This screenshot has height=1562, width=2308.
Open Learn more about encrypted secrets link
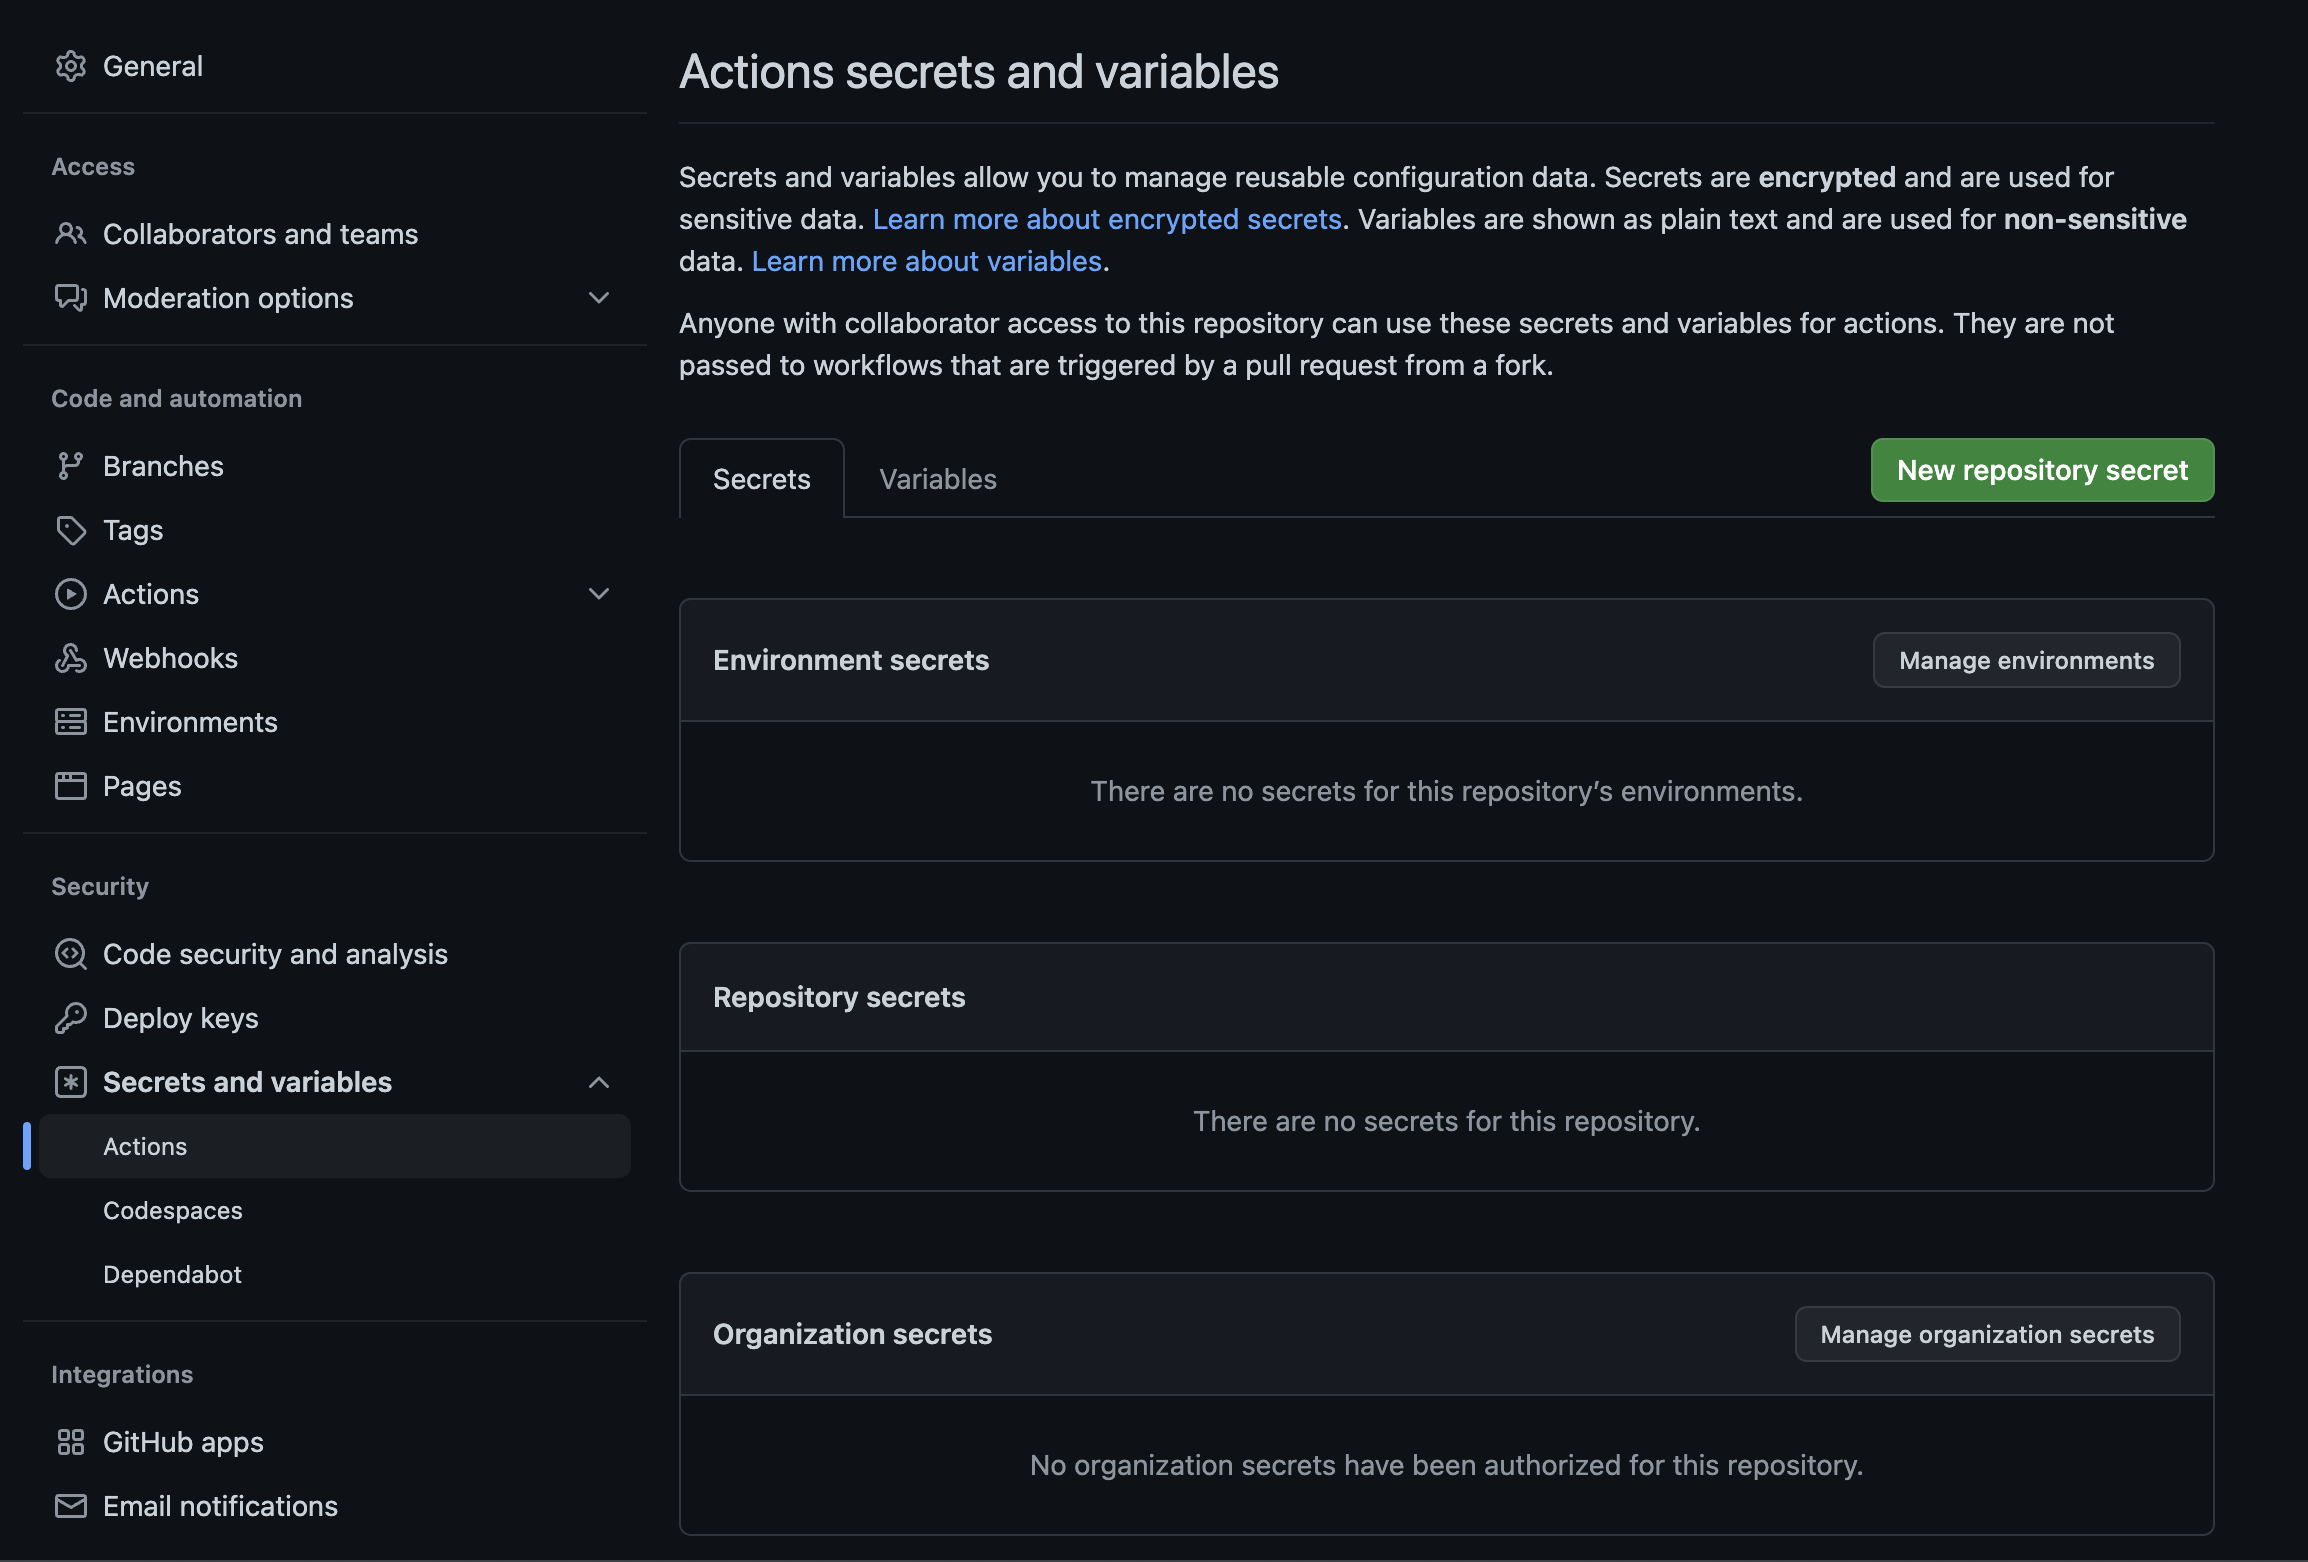click(x=1106, y=219)
